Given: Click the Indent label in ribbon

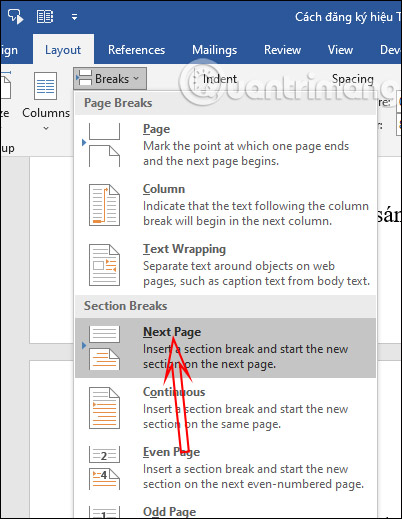Looking at the screenshot, I should pyautogui.click(x=220, y=79).
